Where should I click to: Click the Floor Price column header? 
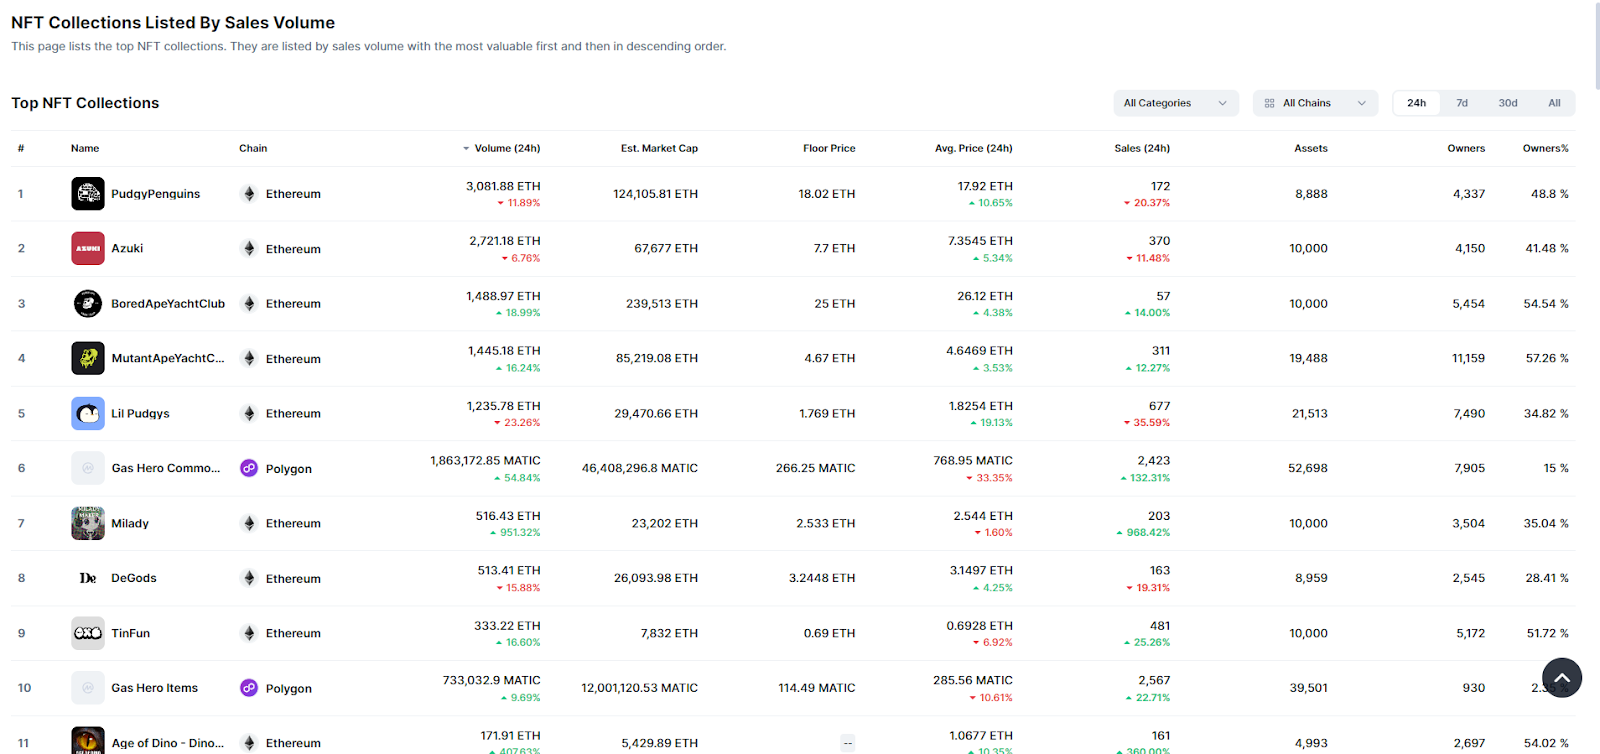coord(829,148)
